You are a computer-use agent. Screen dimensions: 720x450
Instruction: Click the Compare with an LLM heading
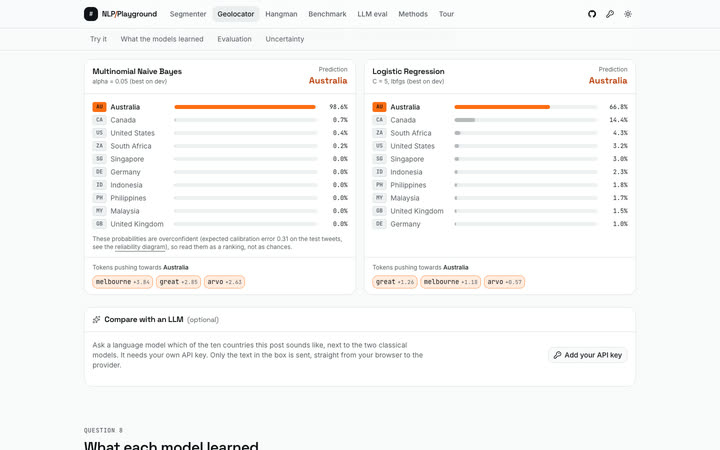[144, 320]
